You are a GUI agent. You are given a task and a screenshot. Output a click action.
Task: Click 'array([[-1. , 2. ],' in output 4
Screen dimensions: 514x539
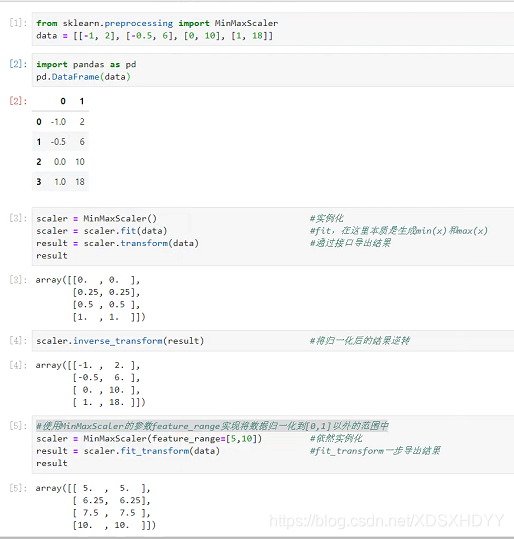coord(88,365)
